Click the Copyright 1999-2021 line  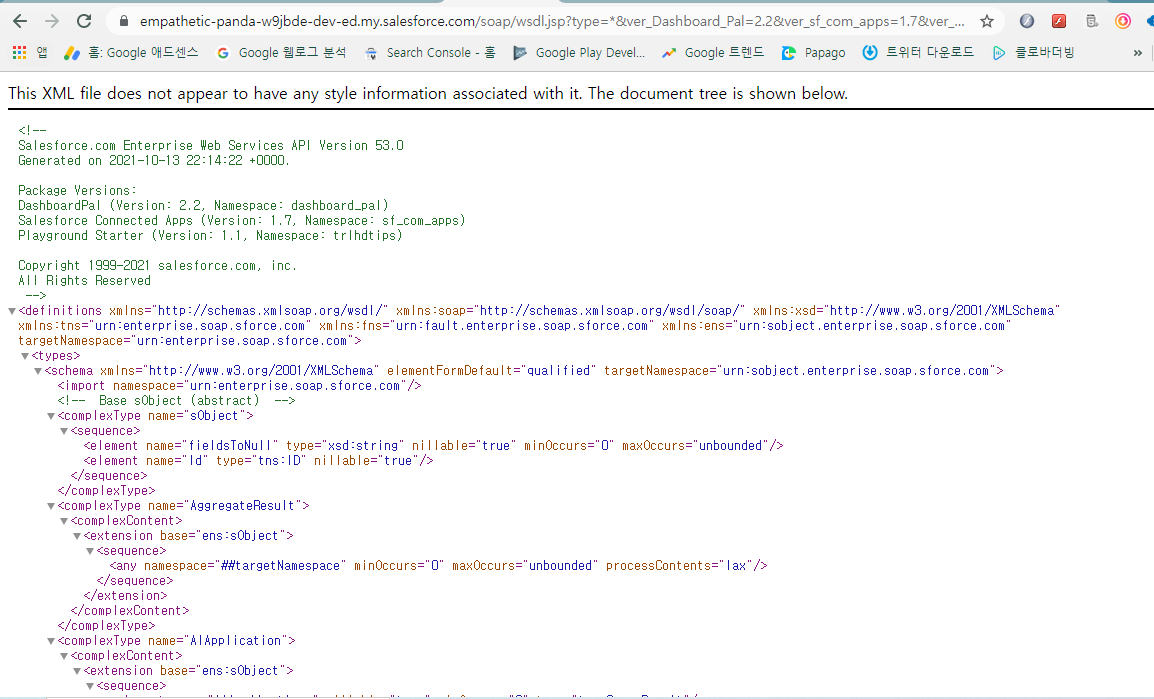coord(157,266)
